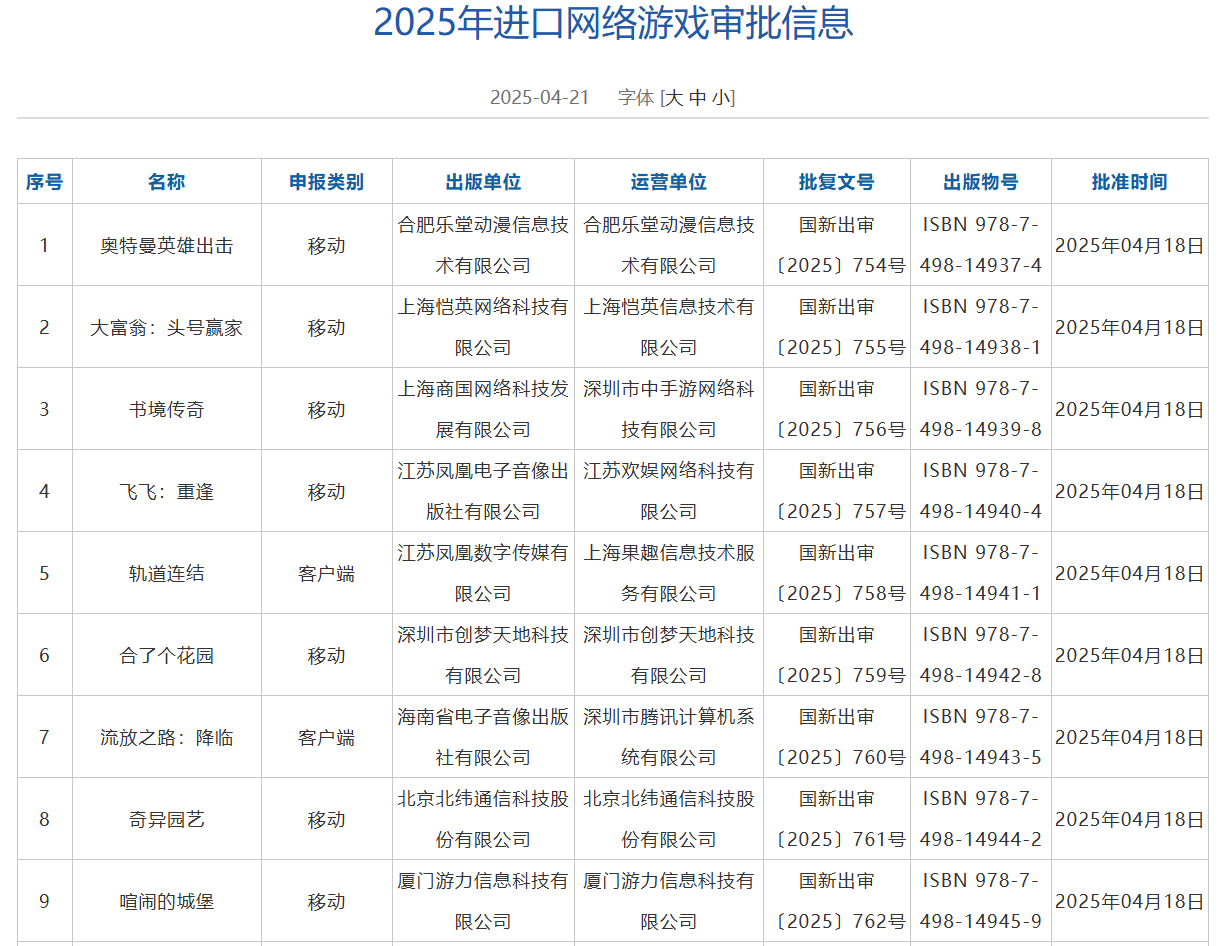Click the 出版单位 column header
1219x946 pixels.
(x=484, y=182)
